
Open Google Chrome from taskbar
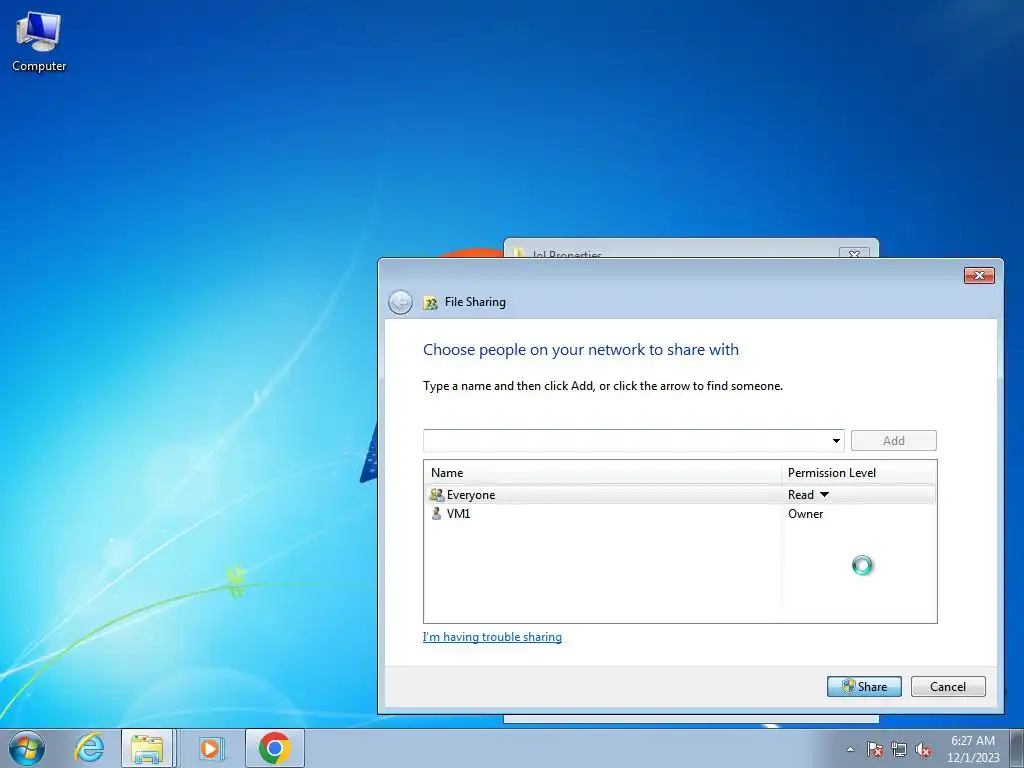[275, 748]
